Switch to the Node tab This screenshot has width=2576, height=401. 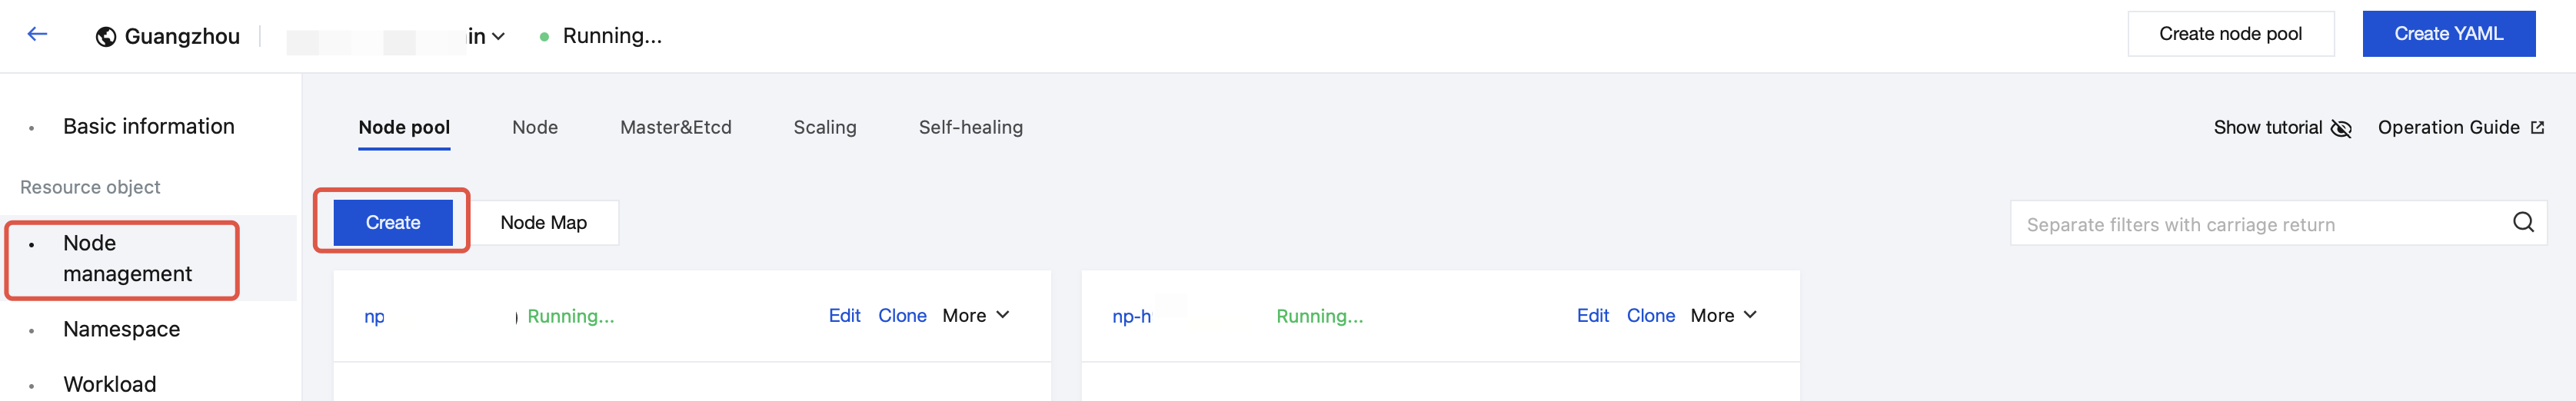(535, 128)
